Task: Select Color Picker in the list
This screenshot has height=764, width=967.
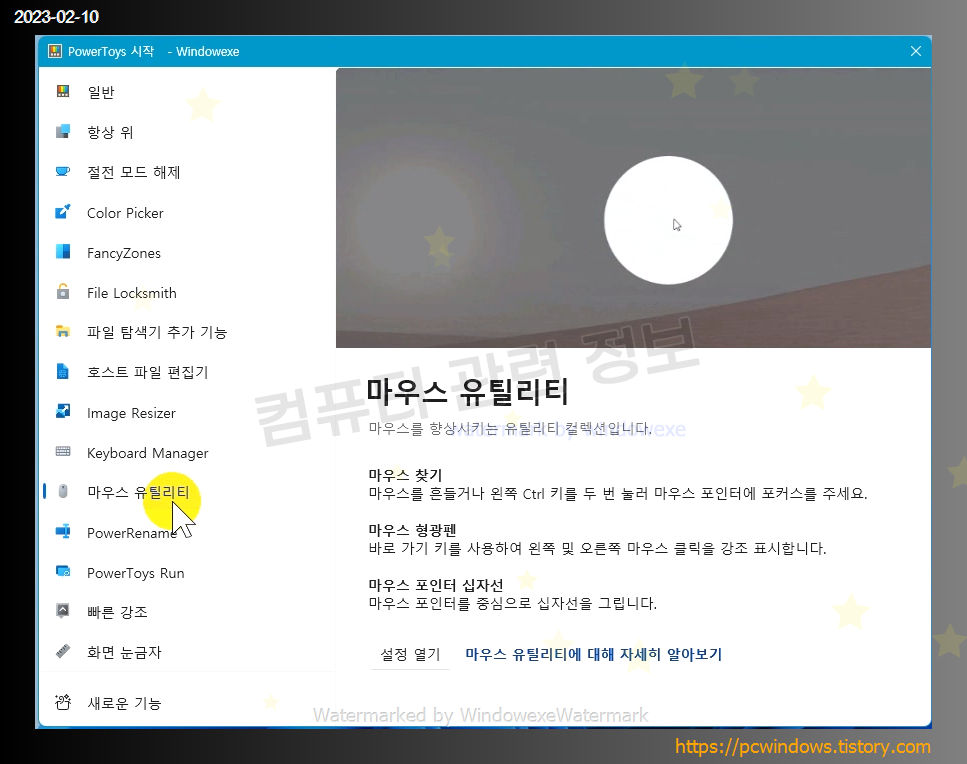Action: click(187, 213)
